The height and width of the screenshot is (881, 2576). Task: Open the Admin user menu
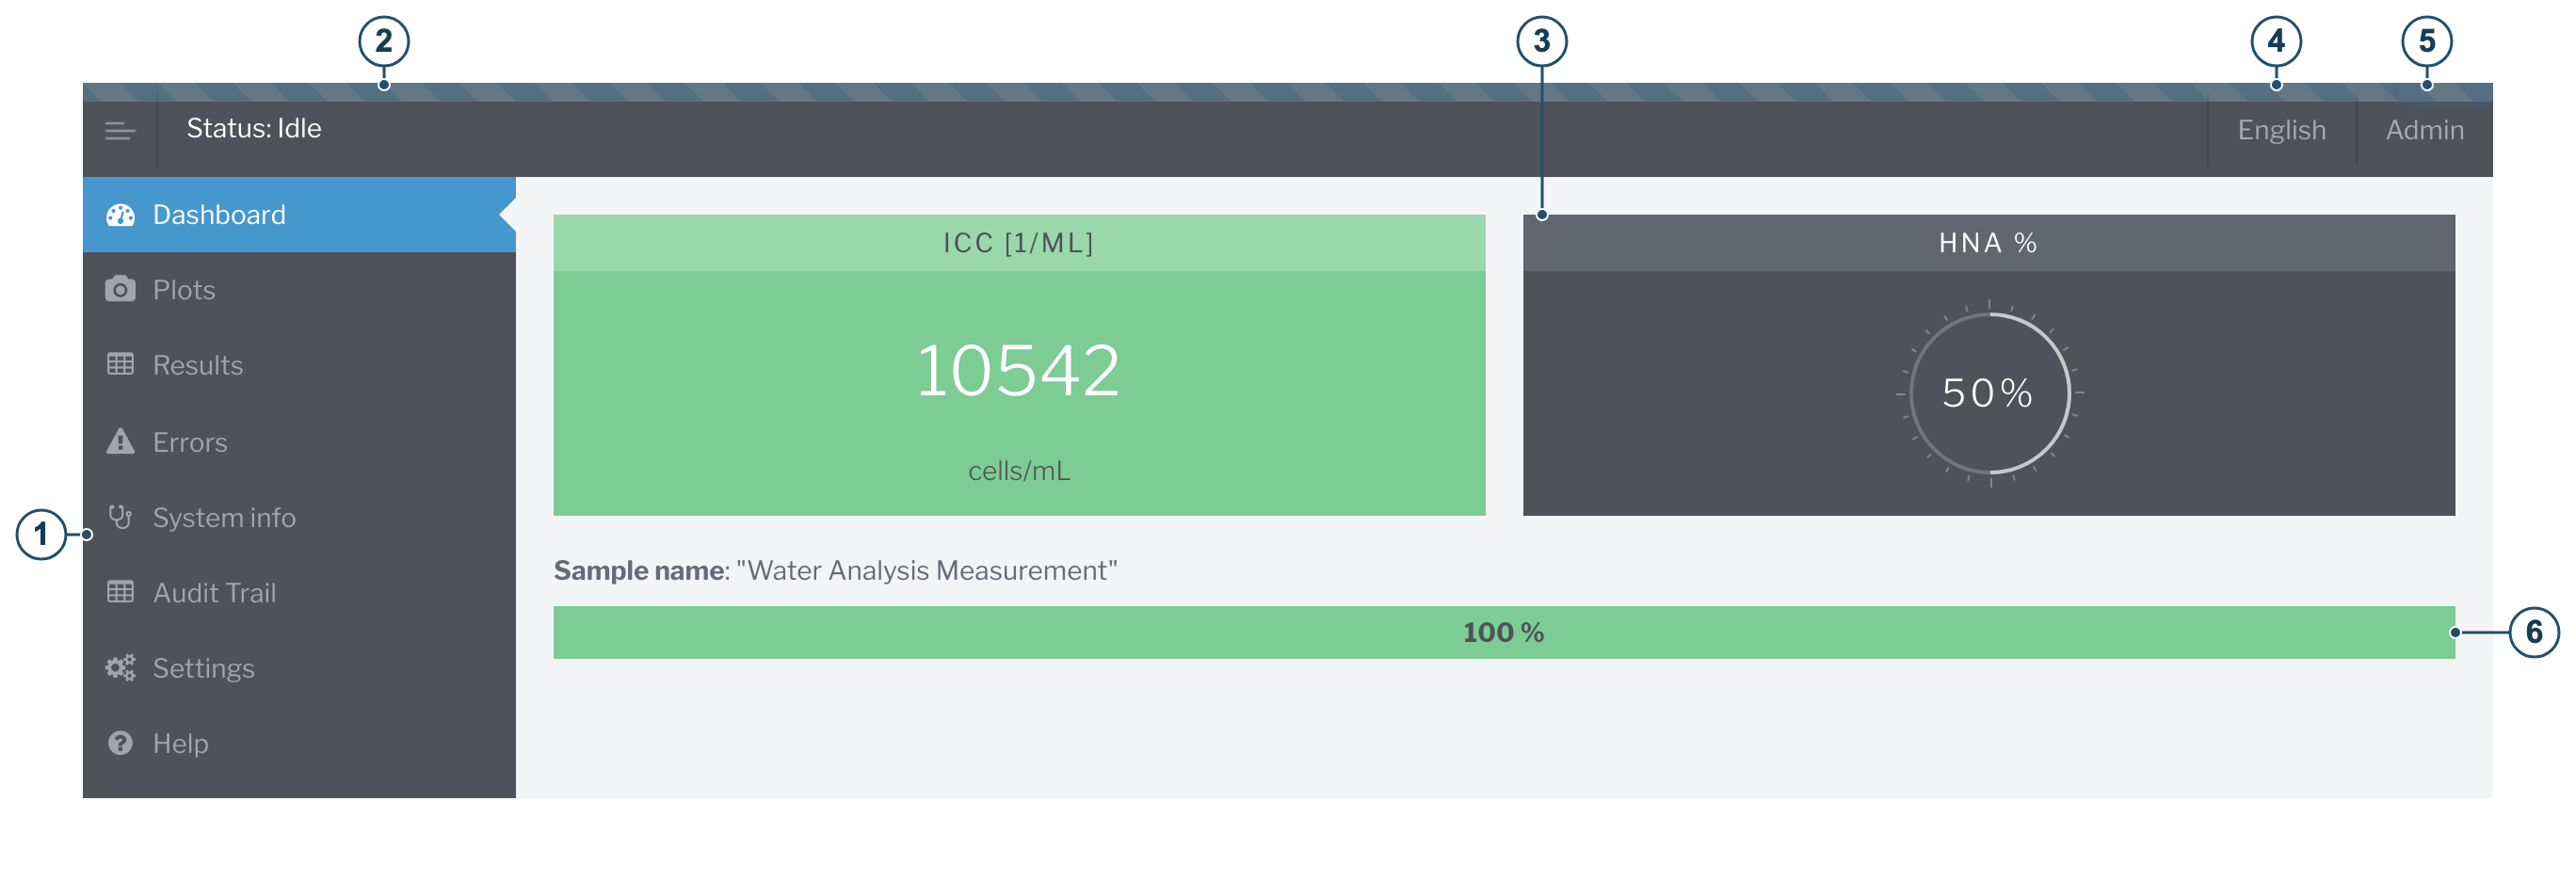[x=2424, y=130]
